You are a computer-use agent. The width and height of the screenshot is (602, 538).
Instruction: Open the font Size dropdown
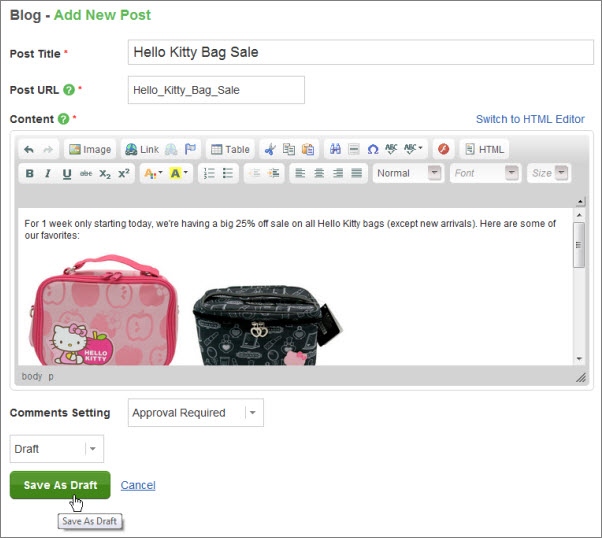549,173
